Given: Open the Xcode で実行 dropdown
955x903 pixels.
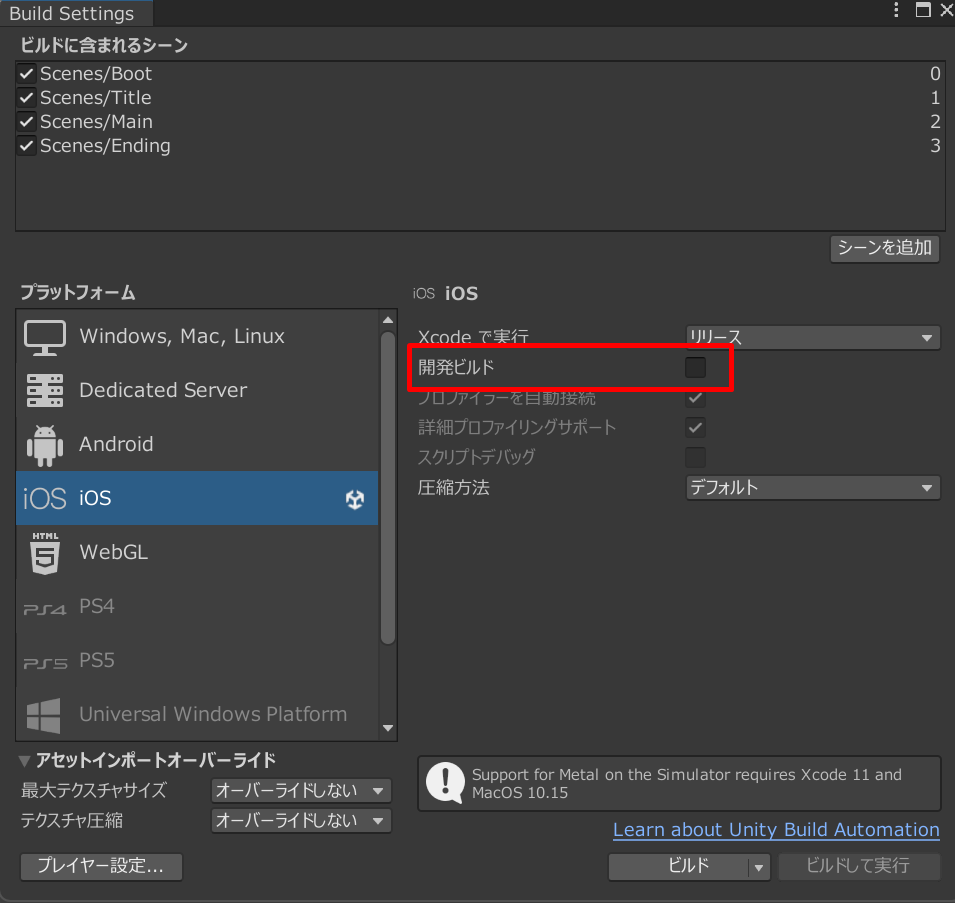Looking at the screenshot, I should coord(812,338).
